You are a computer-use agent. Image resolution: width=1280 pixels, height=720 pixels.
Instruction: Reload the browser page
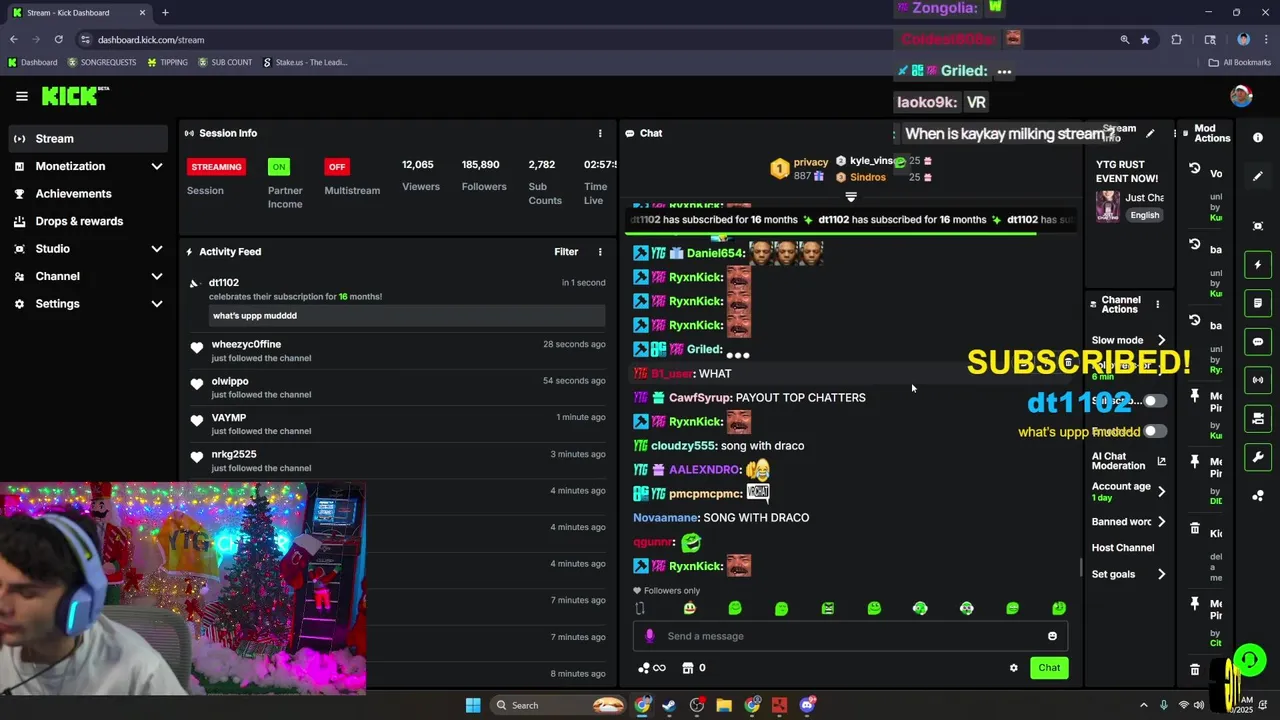(x=58, y=40)
